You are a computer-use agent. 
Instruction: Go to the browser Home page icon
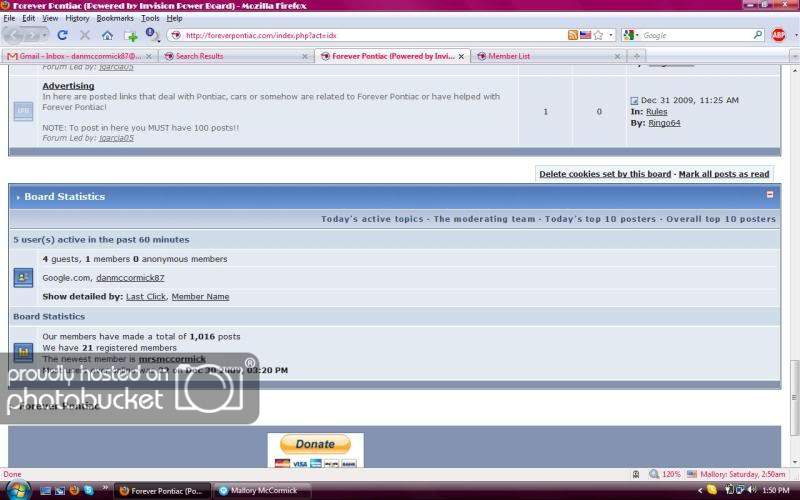click(107, 35)
